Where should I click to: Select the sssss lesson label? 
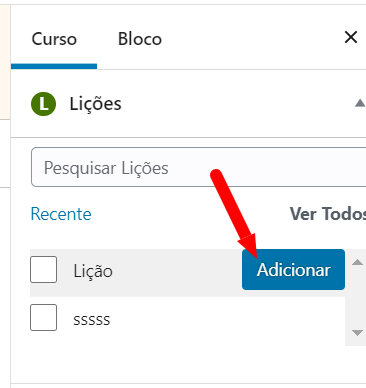pyautogui.click(x=92, y=320)
